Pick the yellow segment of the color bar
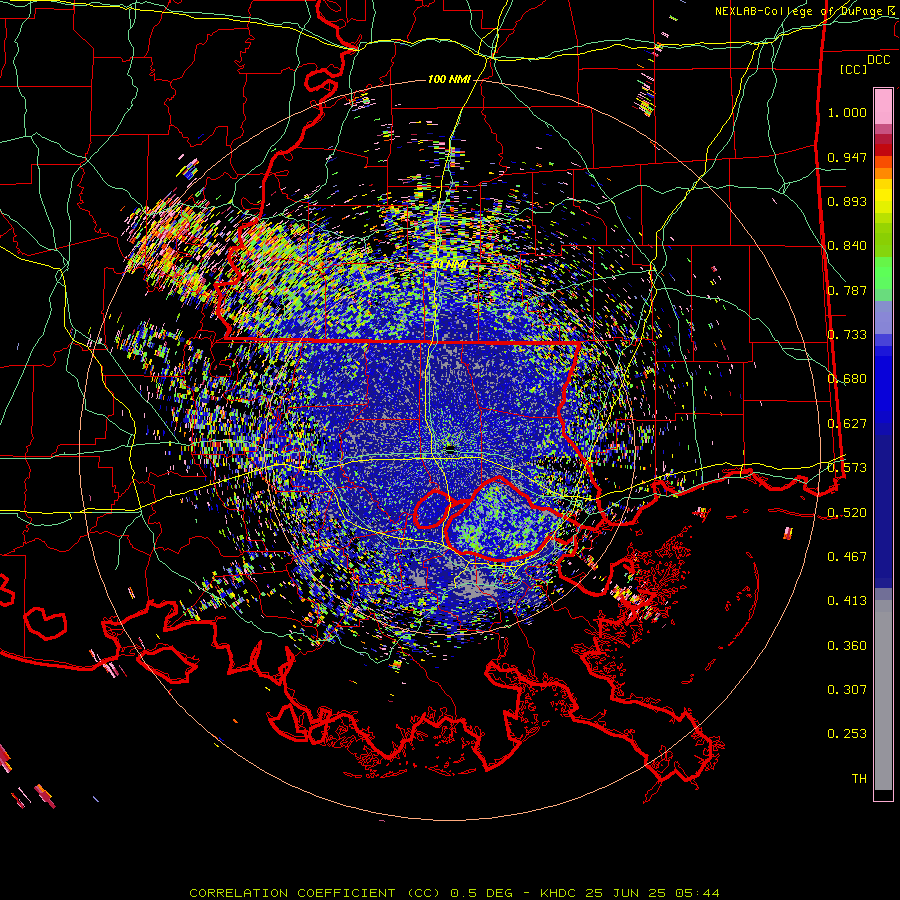 (883, 196)
